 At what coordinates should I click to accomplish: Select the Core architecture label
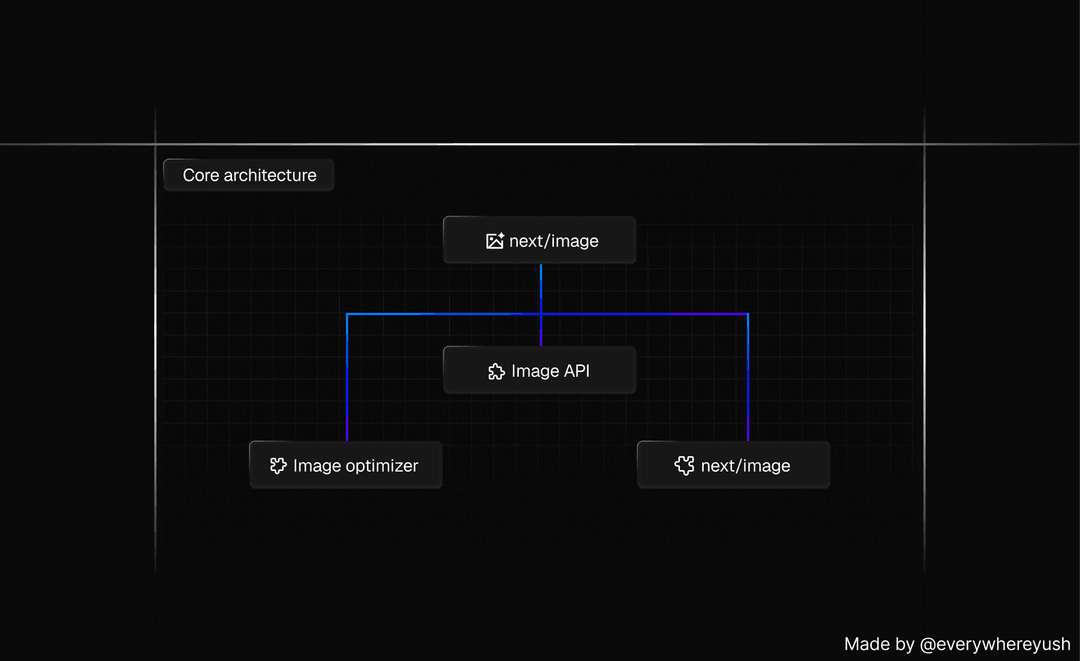pyautogui.click(x=249, y=175)
